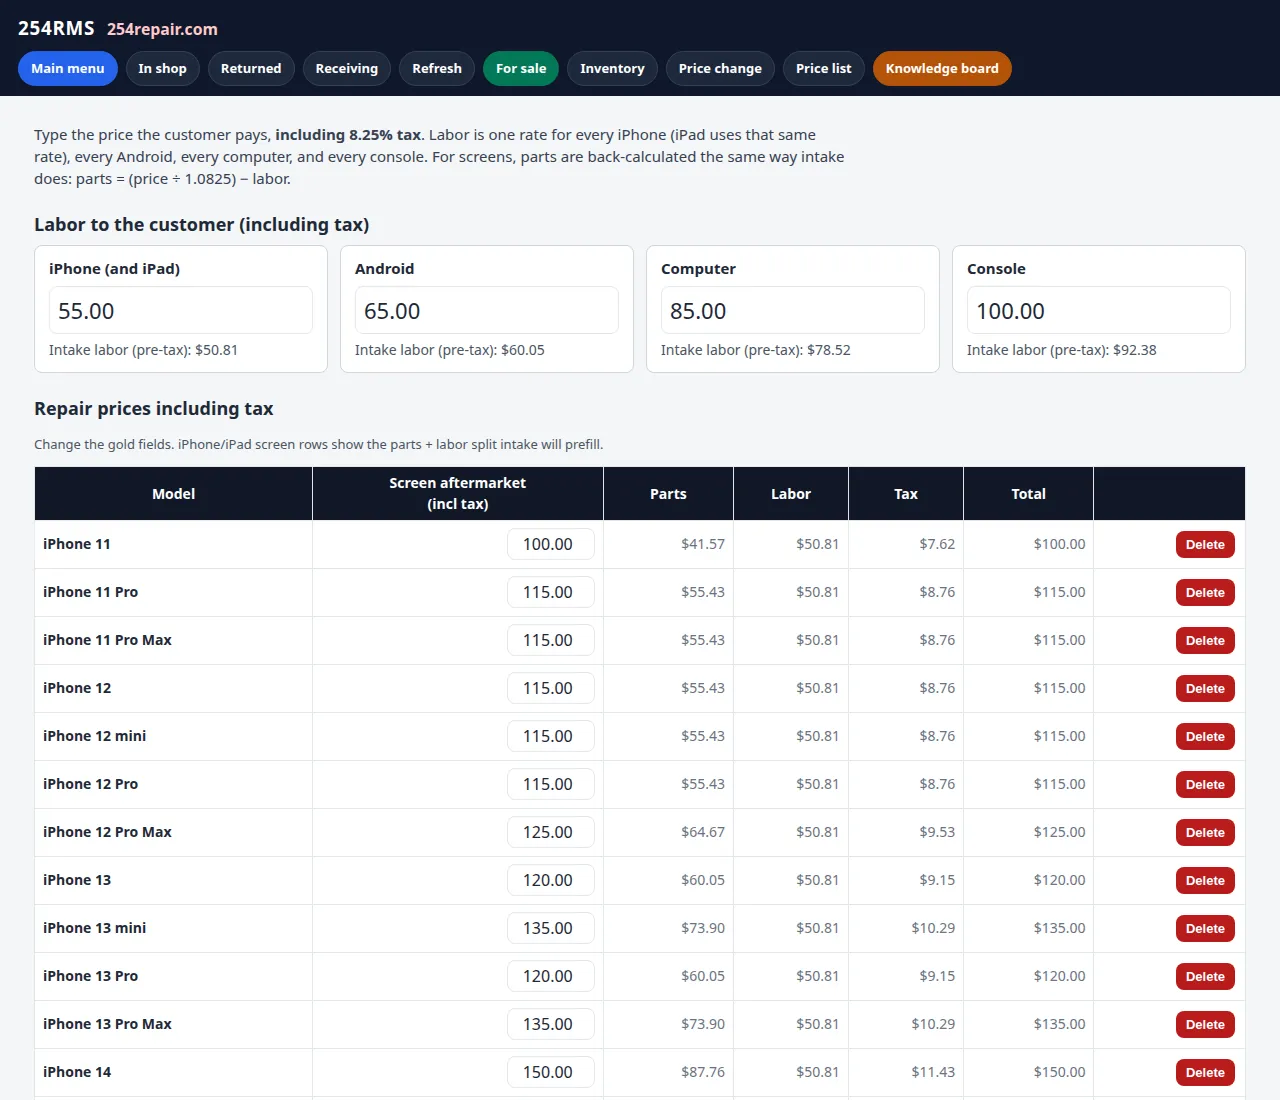Viewport: 1280px width, 1100px height.
Task: Open the Returned page
Action: point(251,68)
